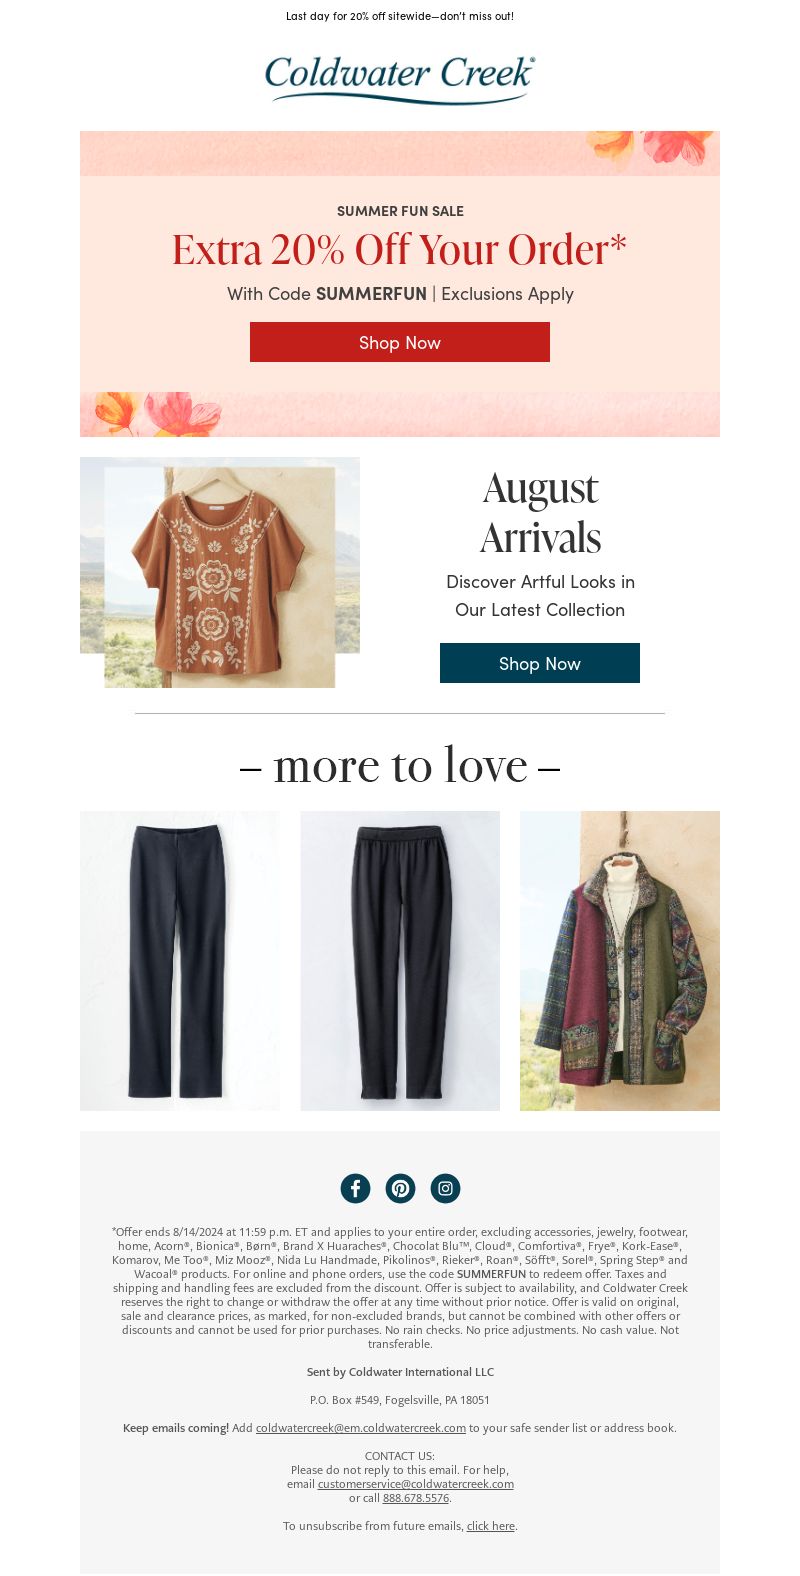Screen dimensions: 800x1576
Task: View the straight-leg navy pants product
Action: (x=180, y=960)
